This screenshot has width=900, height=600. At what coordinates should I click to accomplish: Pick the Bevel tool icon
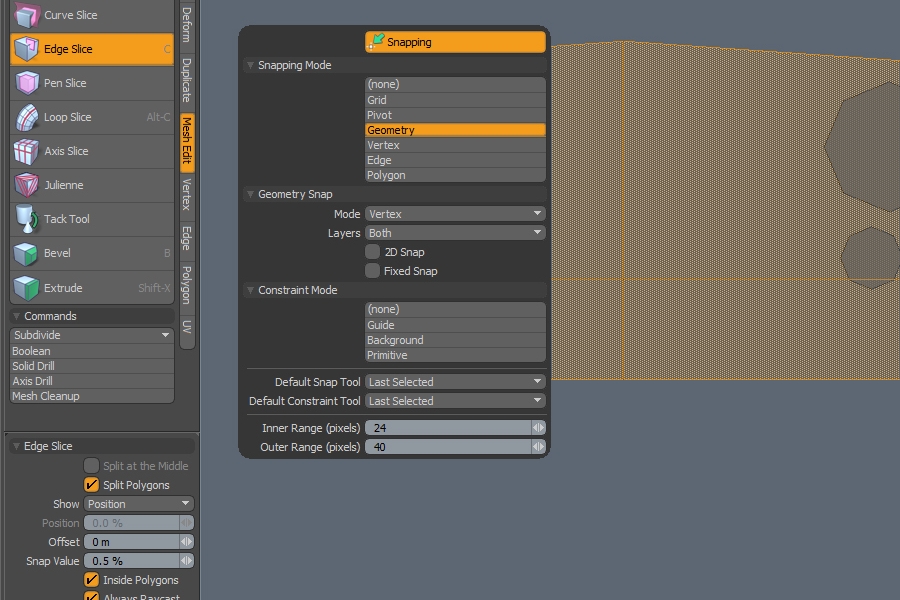coord(26,253)
